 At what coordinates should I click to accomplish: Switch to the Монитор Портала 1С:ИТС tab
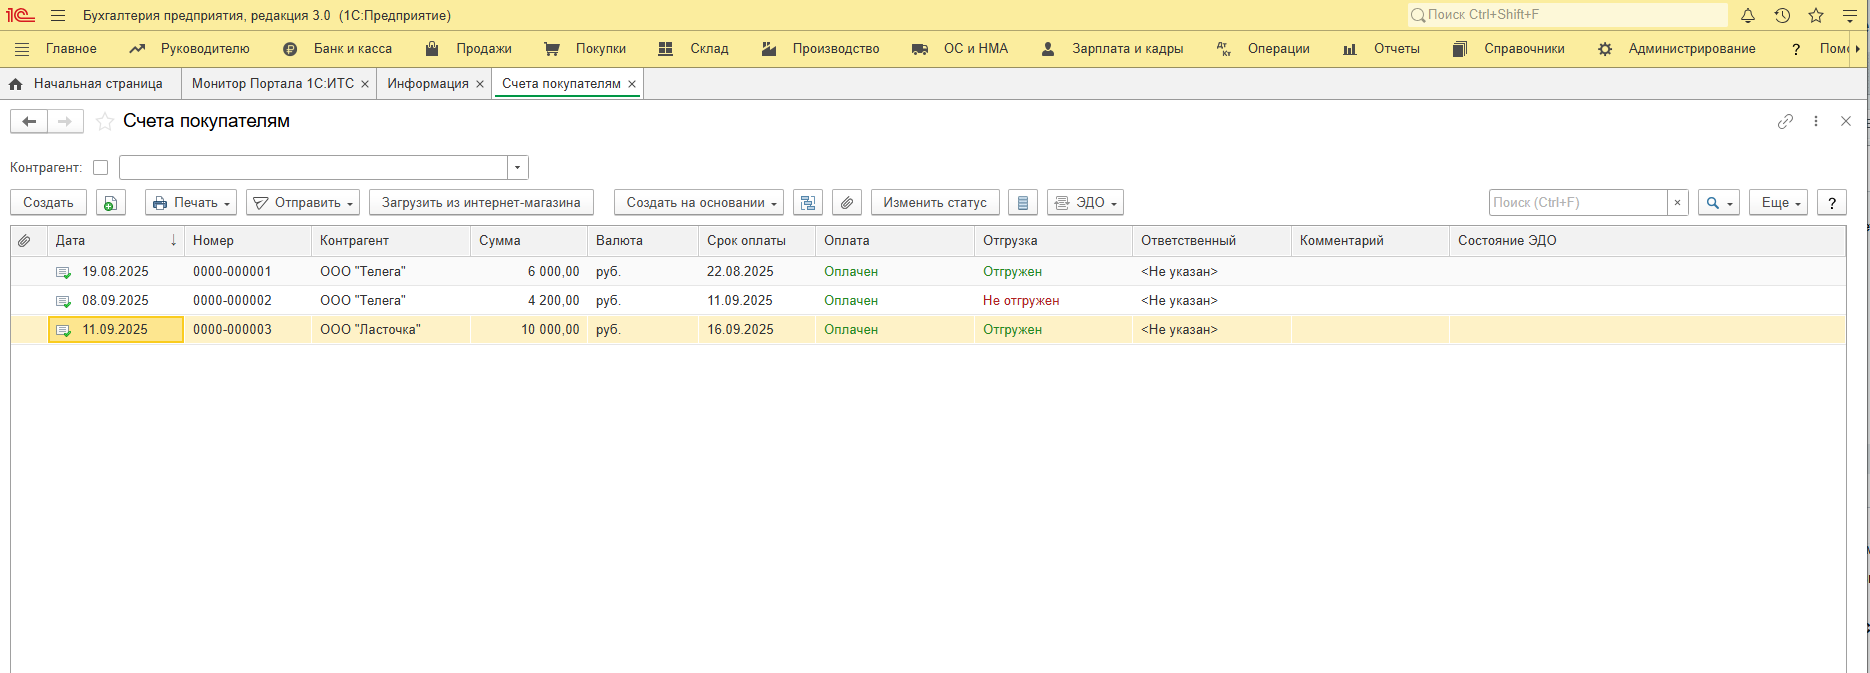pos(272,84)
